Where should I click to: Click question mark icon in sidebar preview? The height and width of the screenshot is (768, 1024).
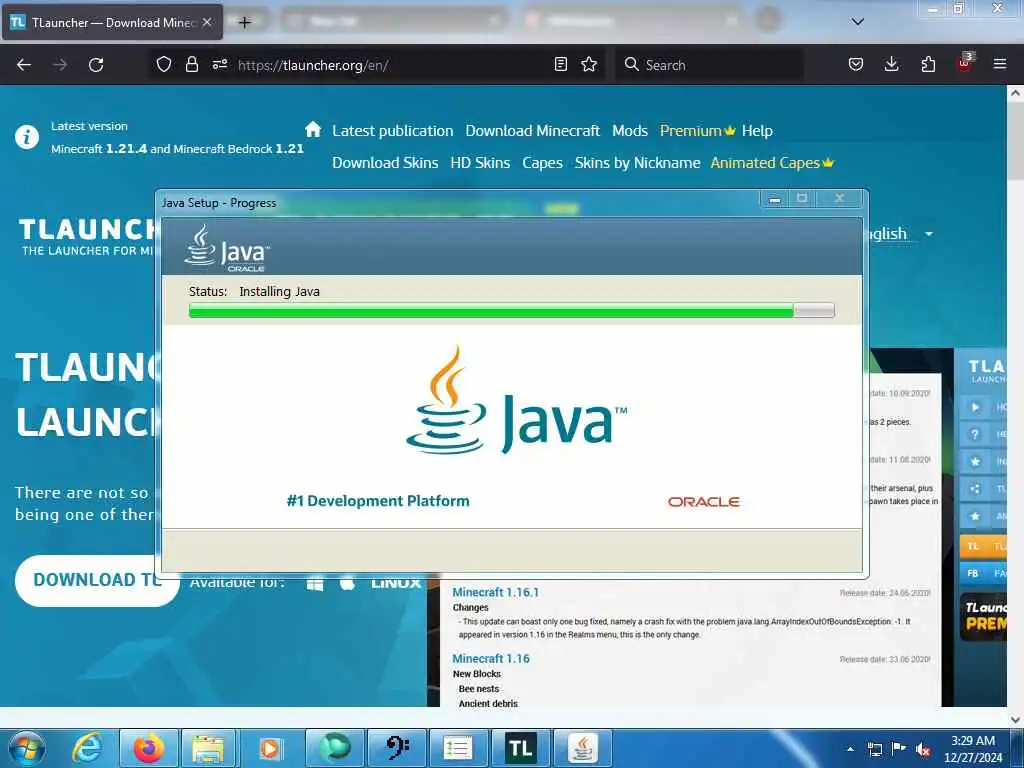coord(975,434)
